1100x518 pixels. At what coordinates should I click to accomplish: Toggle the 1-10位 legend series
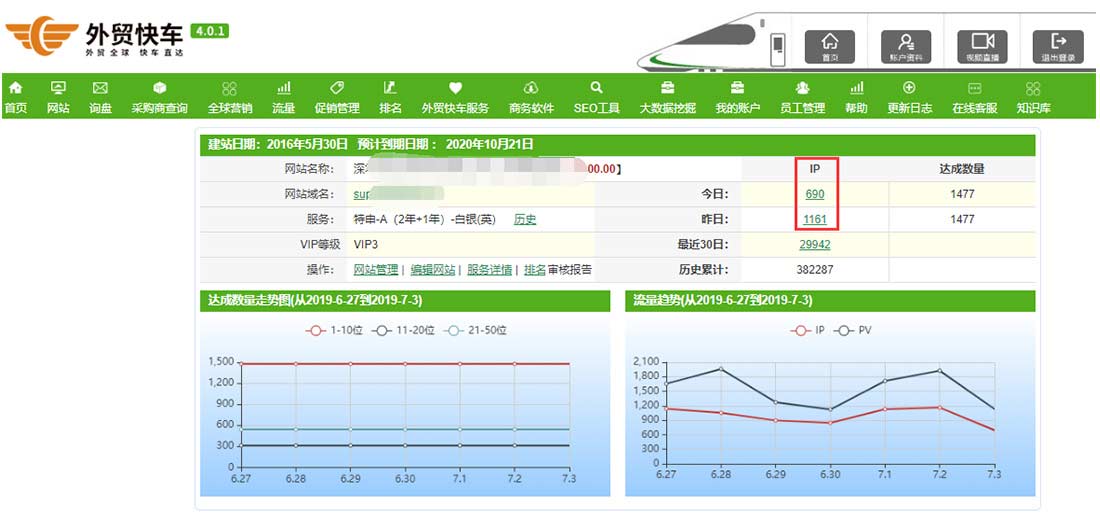click(x=334, y=330)
